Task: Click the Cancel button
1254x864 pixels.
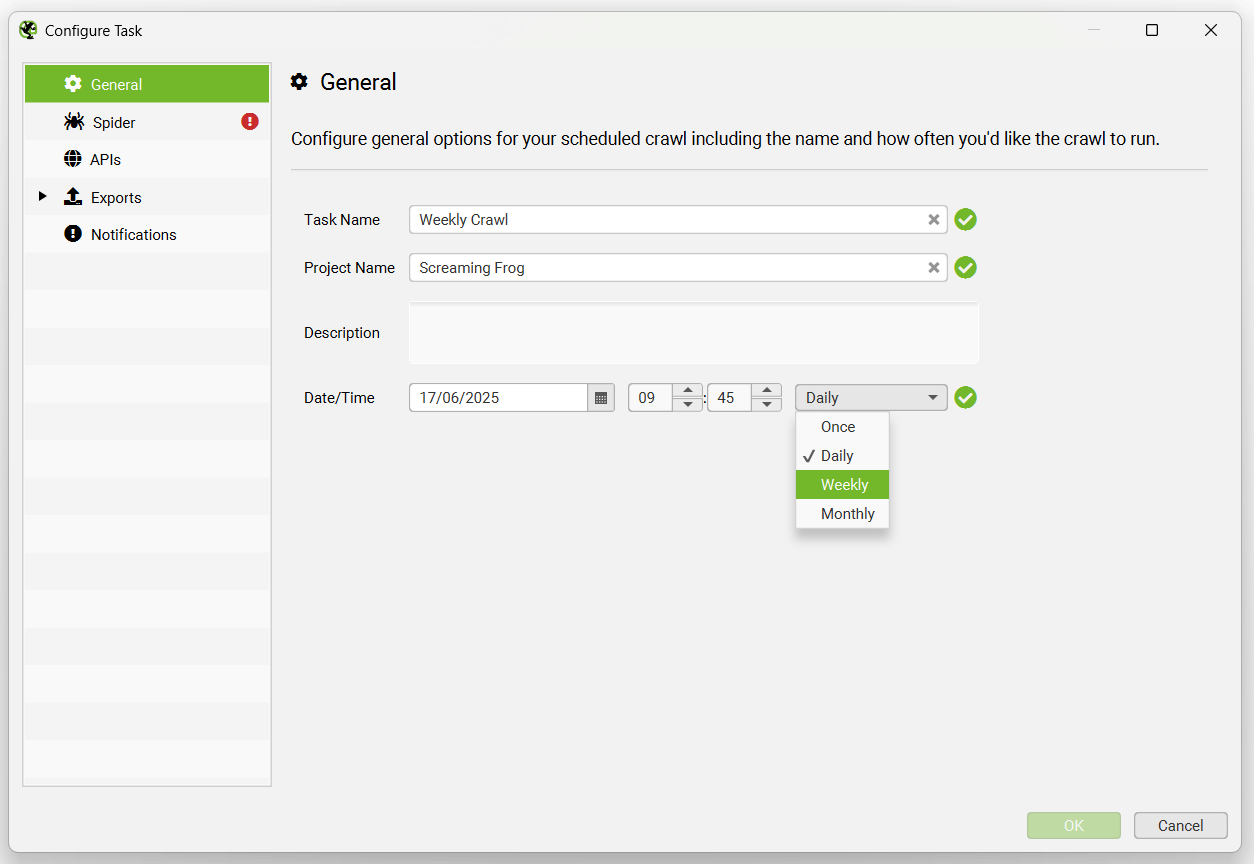Action: (1180, 825)
